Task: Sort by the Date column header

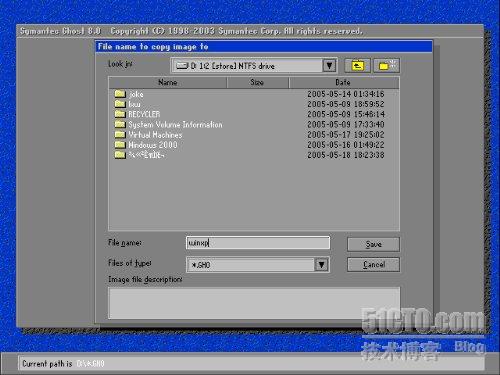Action: pos(343,82)
